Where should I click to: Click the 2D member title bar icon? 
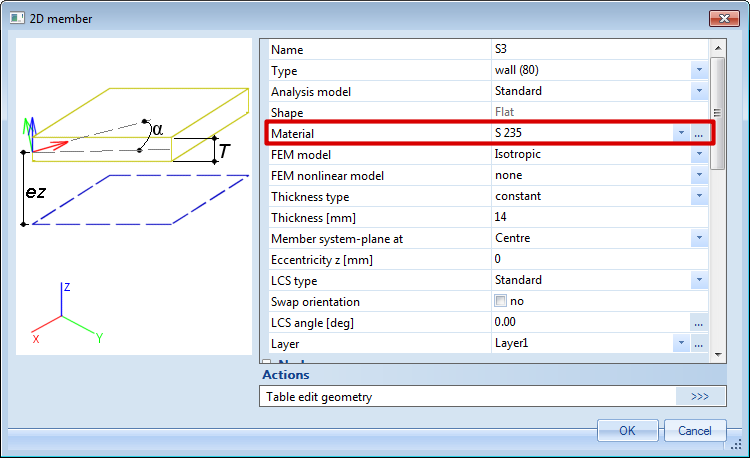coord(17,18)
